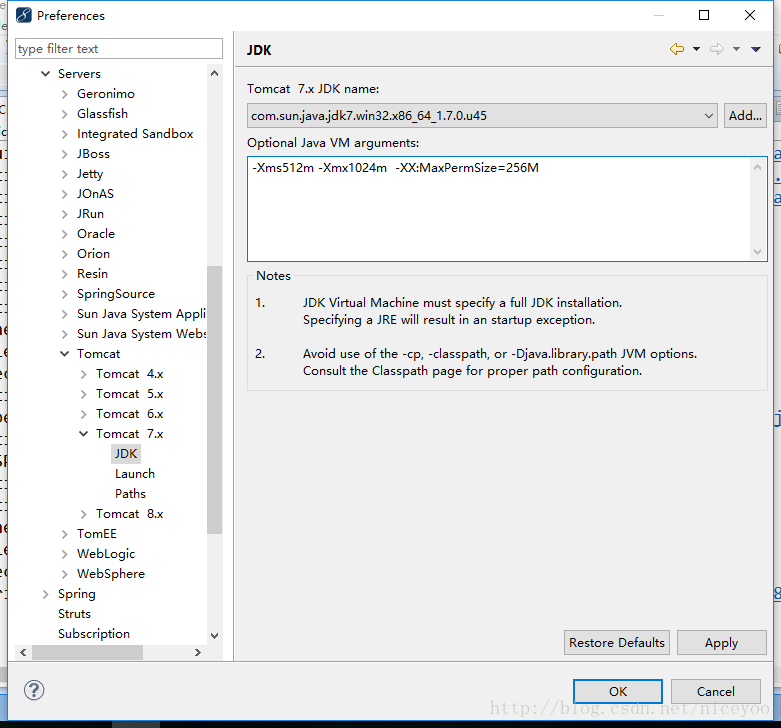Click Restore Defaults button
This screenshot has width=781, height=728.
tap(617, 643)
